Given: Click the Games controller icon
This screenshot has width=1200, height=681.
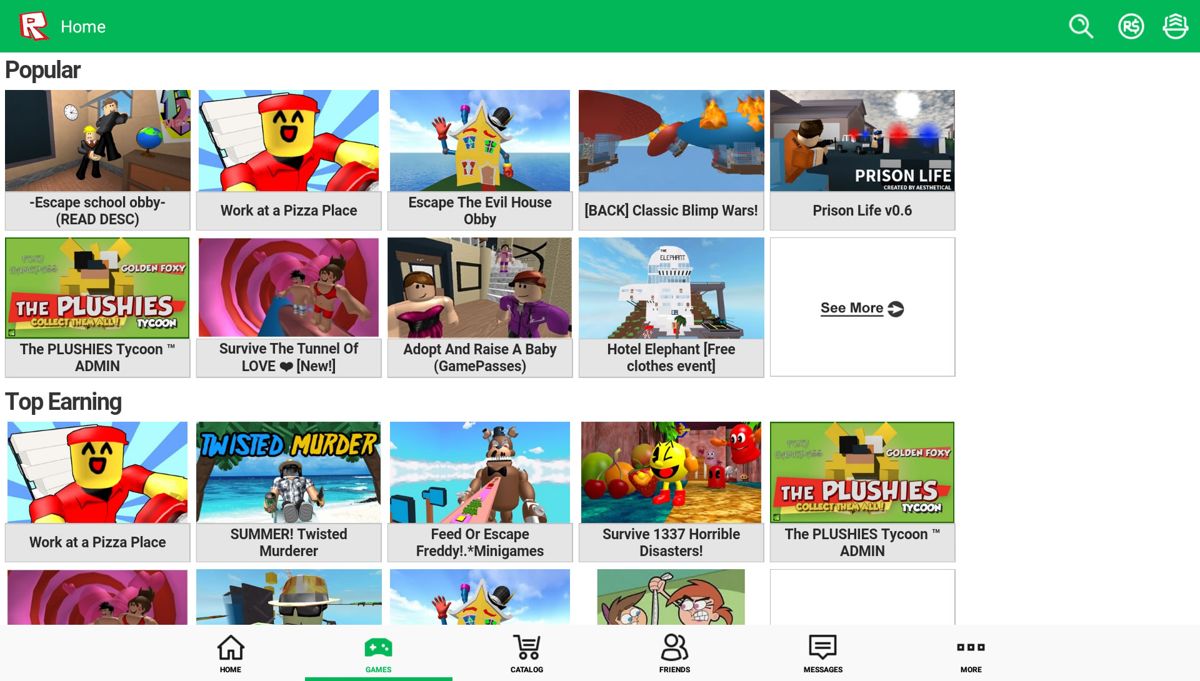Looking at the screenshot, I should pos(378,647).
